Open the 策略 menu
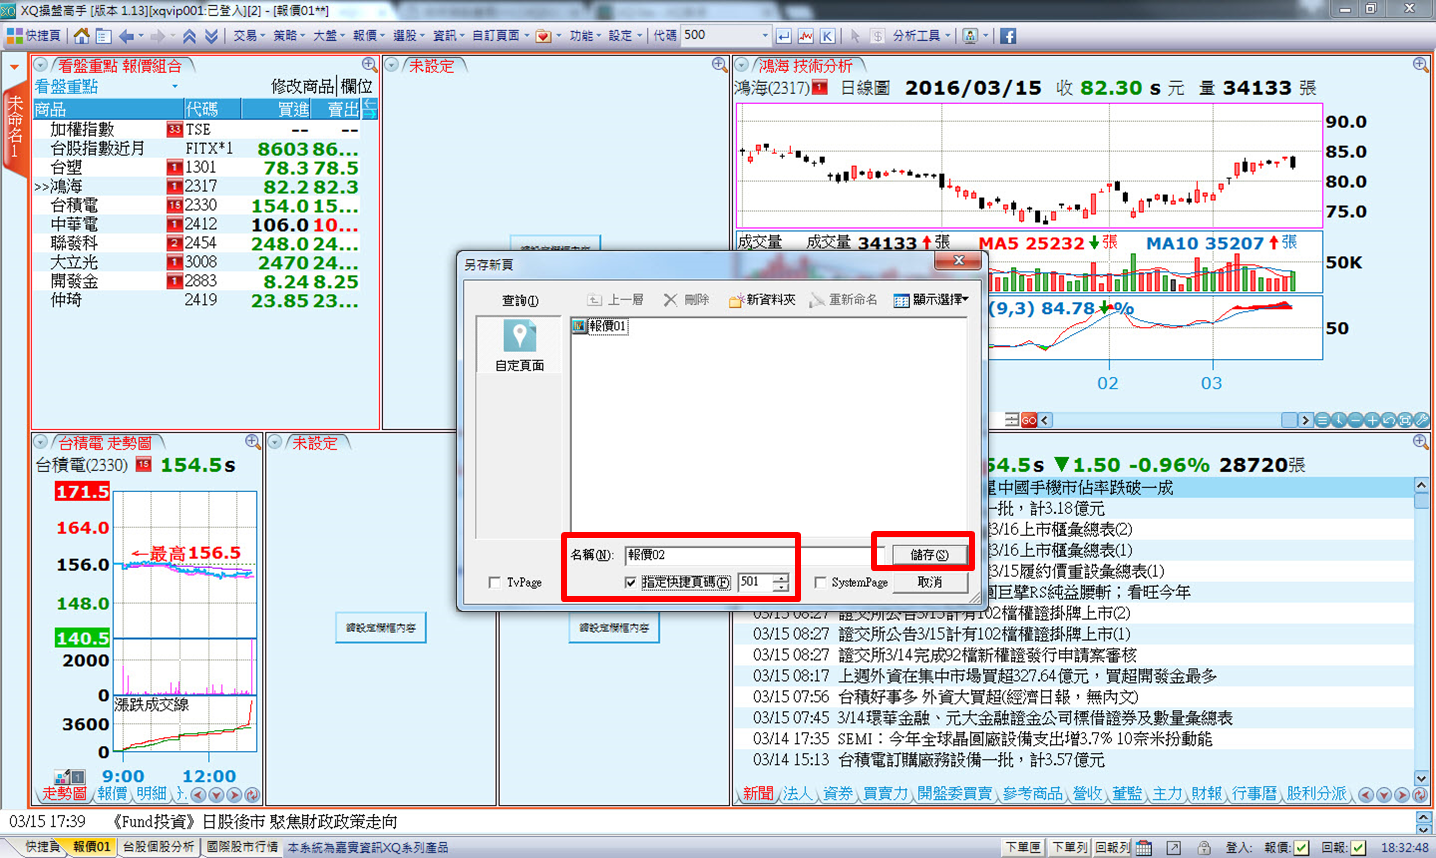 [289, 36]
